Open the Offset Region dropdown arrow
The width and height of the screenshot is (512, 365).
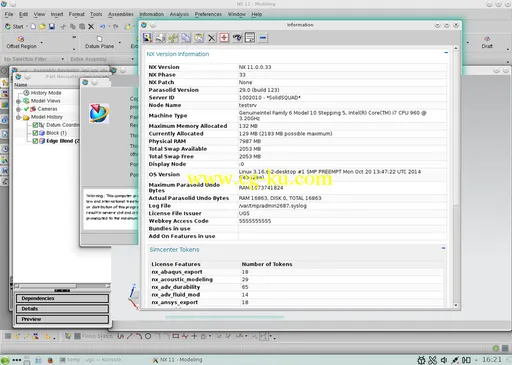click(x=42, y=43)
